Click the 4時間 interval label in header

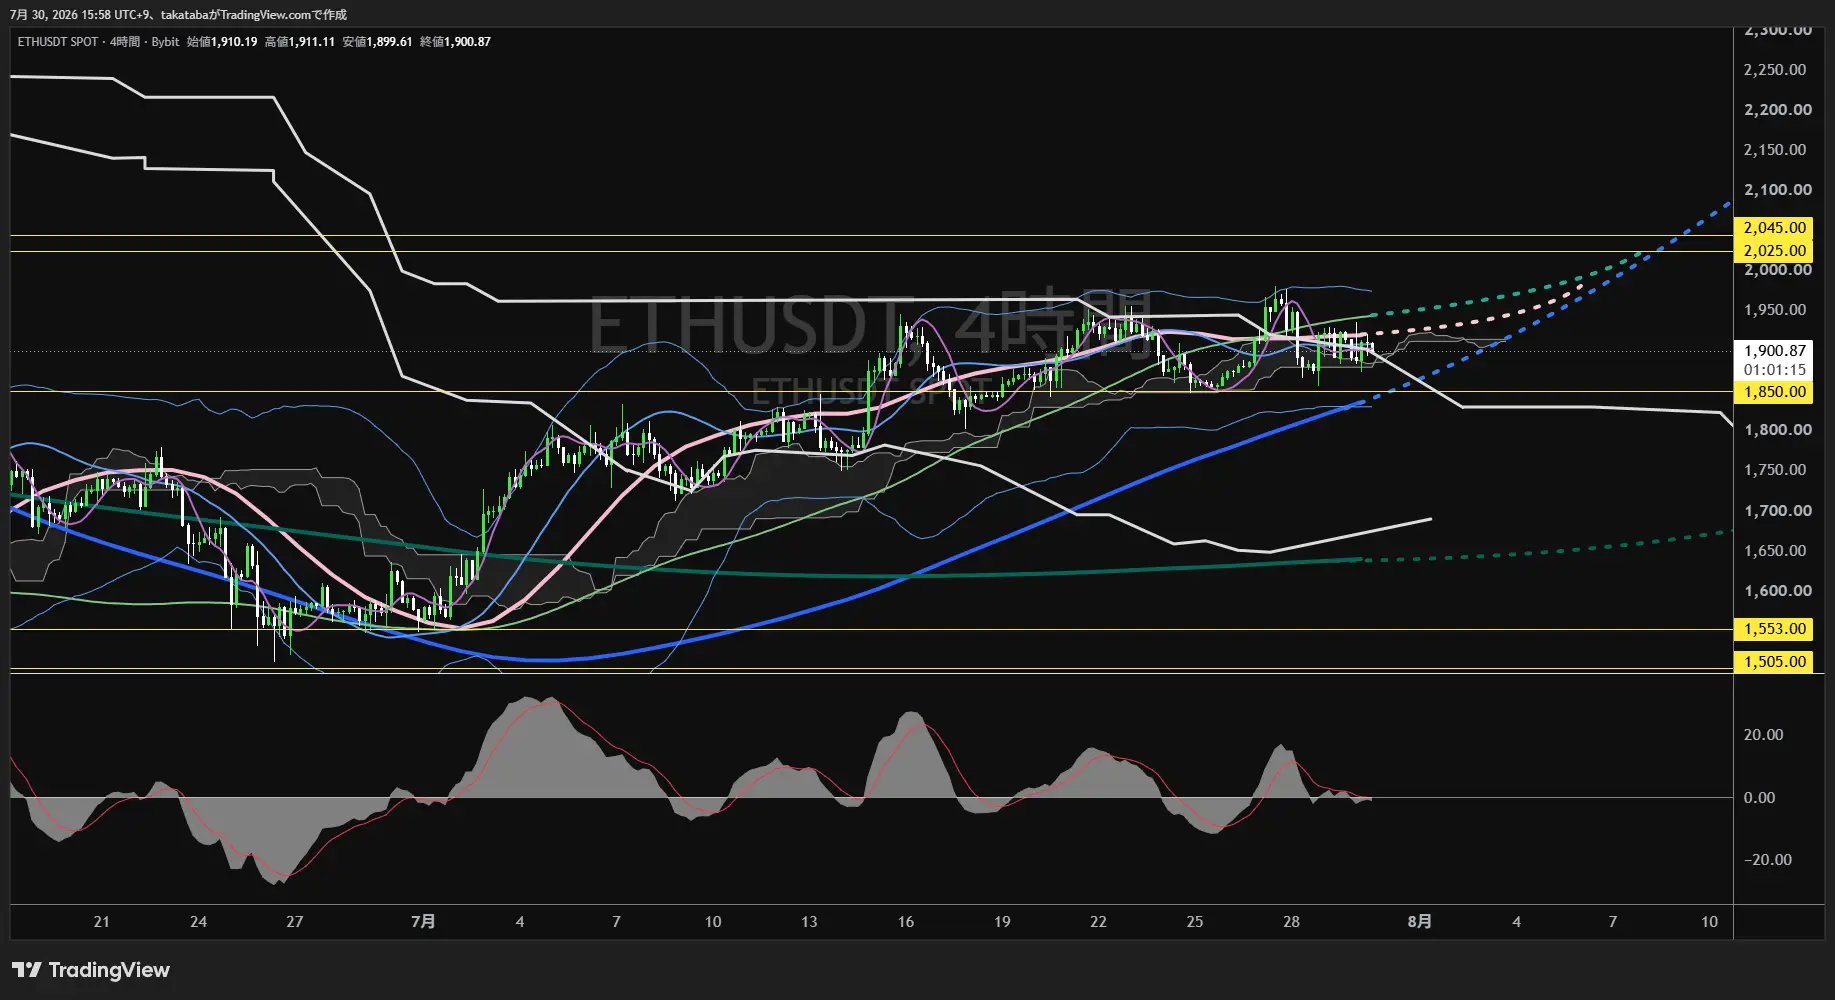(x=125, y=42)
